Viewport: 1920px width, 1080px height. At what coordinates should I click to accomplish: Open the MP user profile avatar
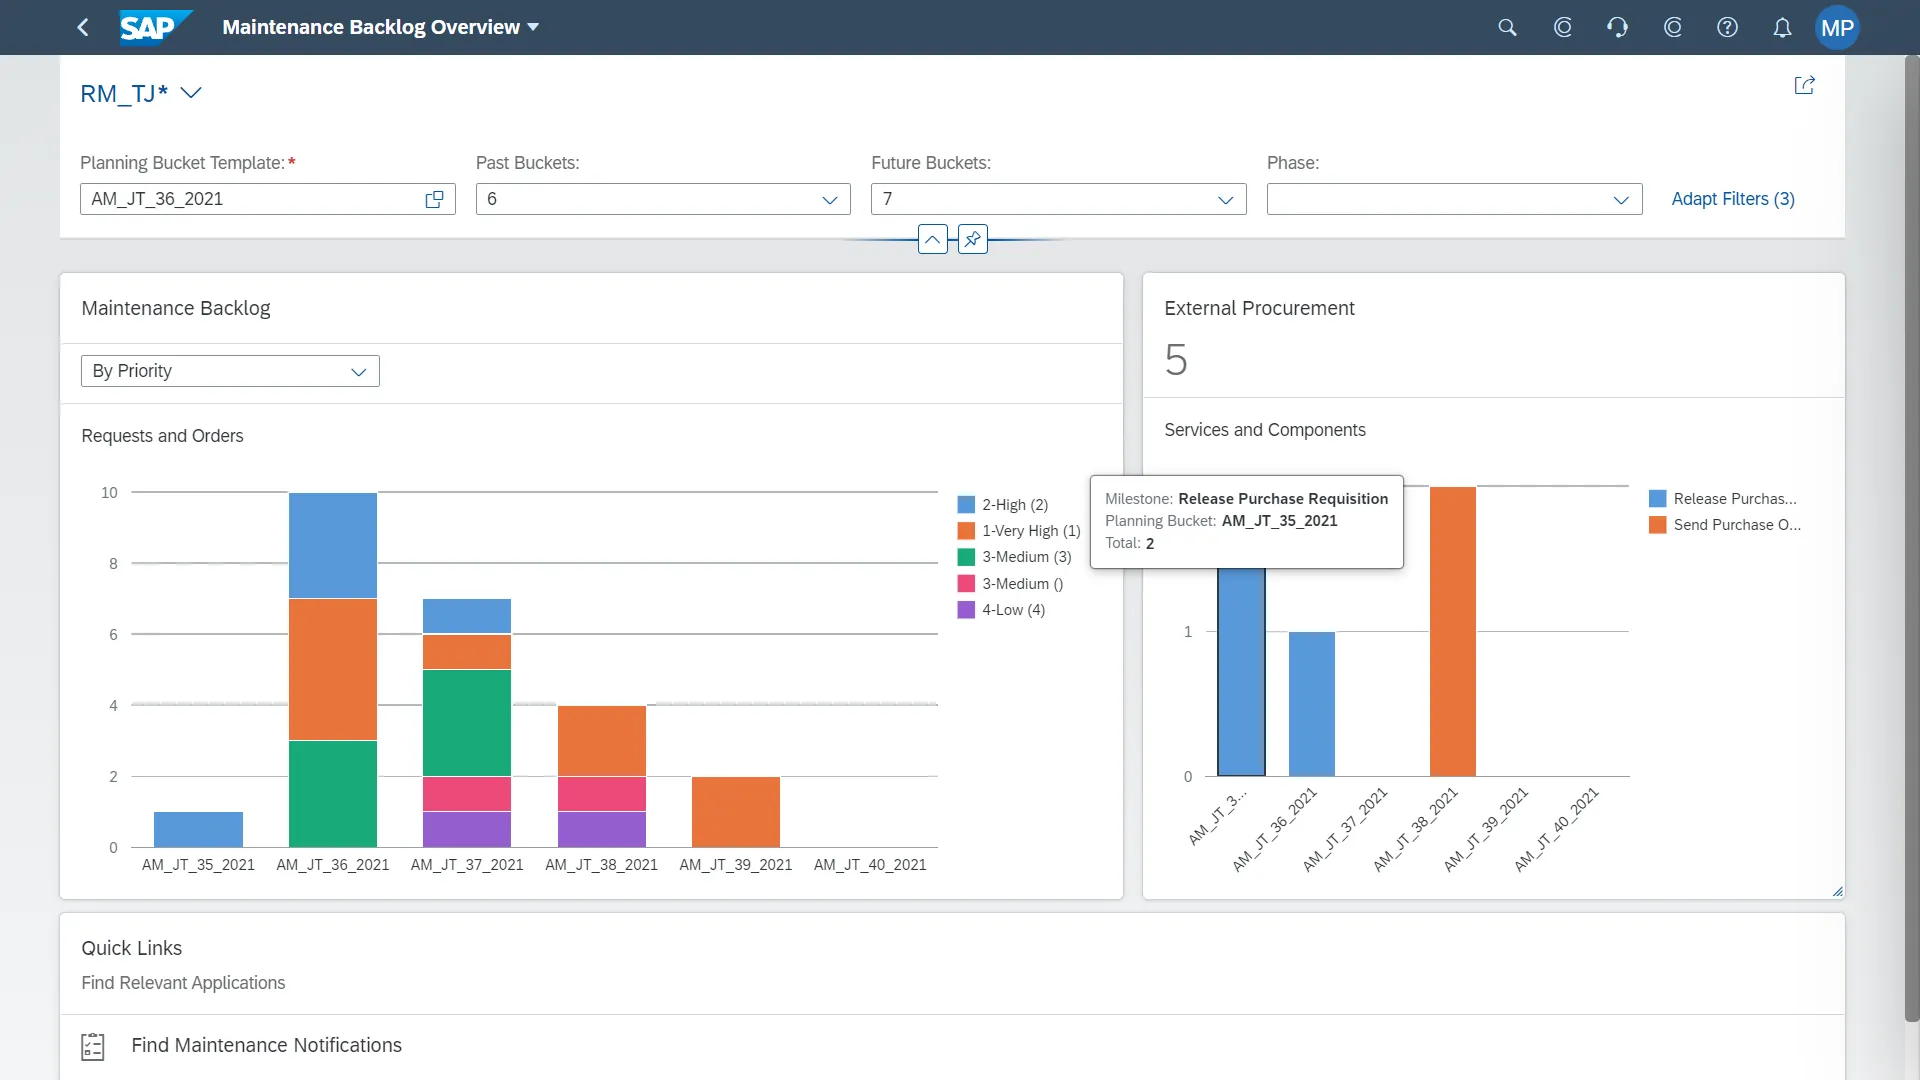[1837, 27]
